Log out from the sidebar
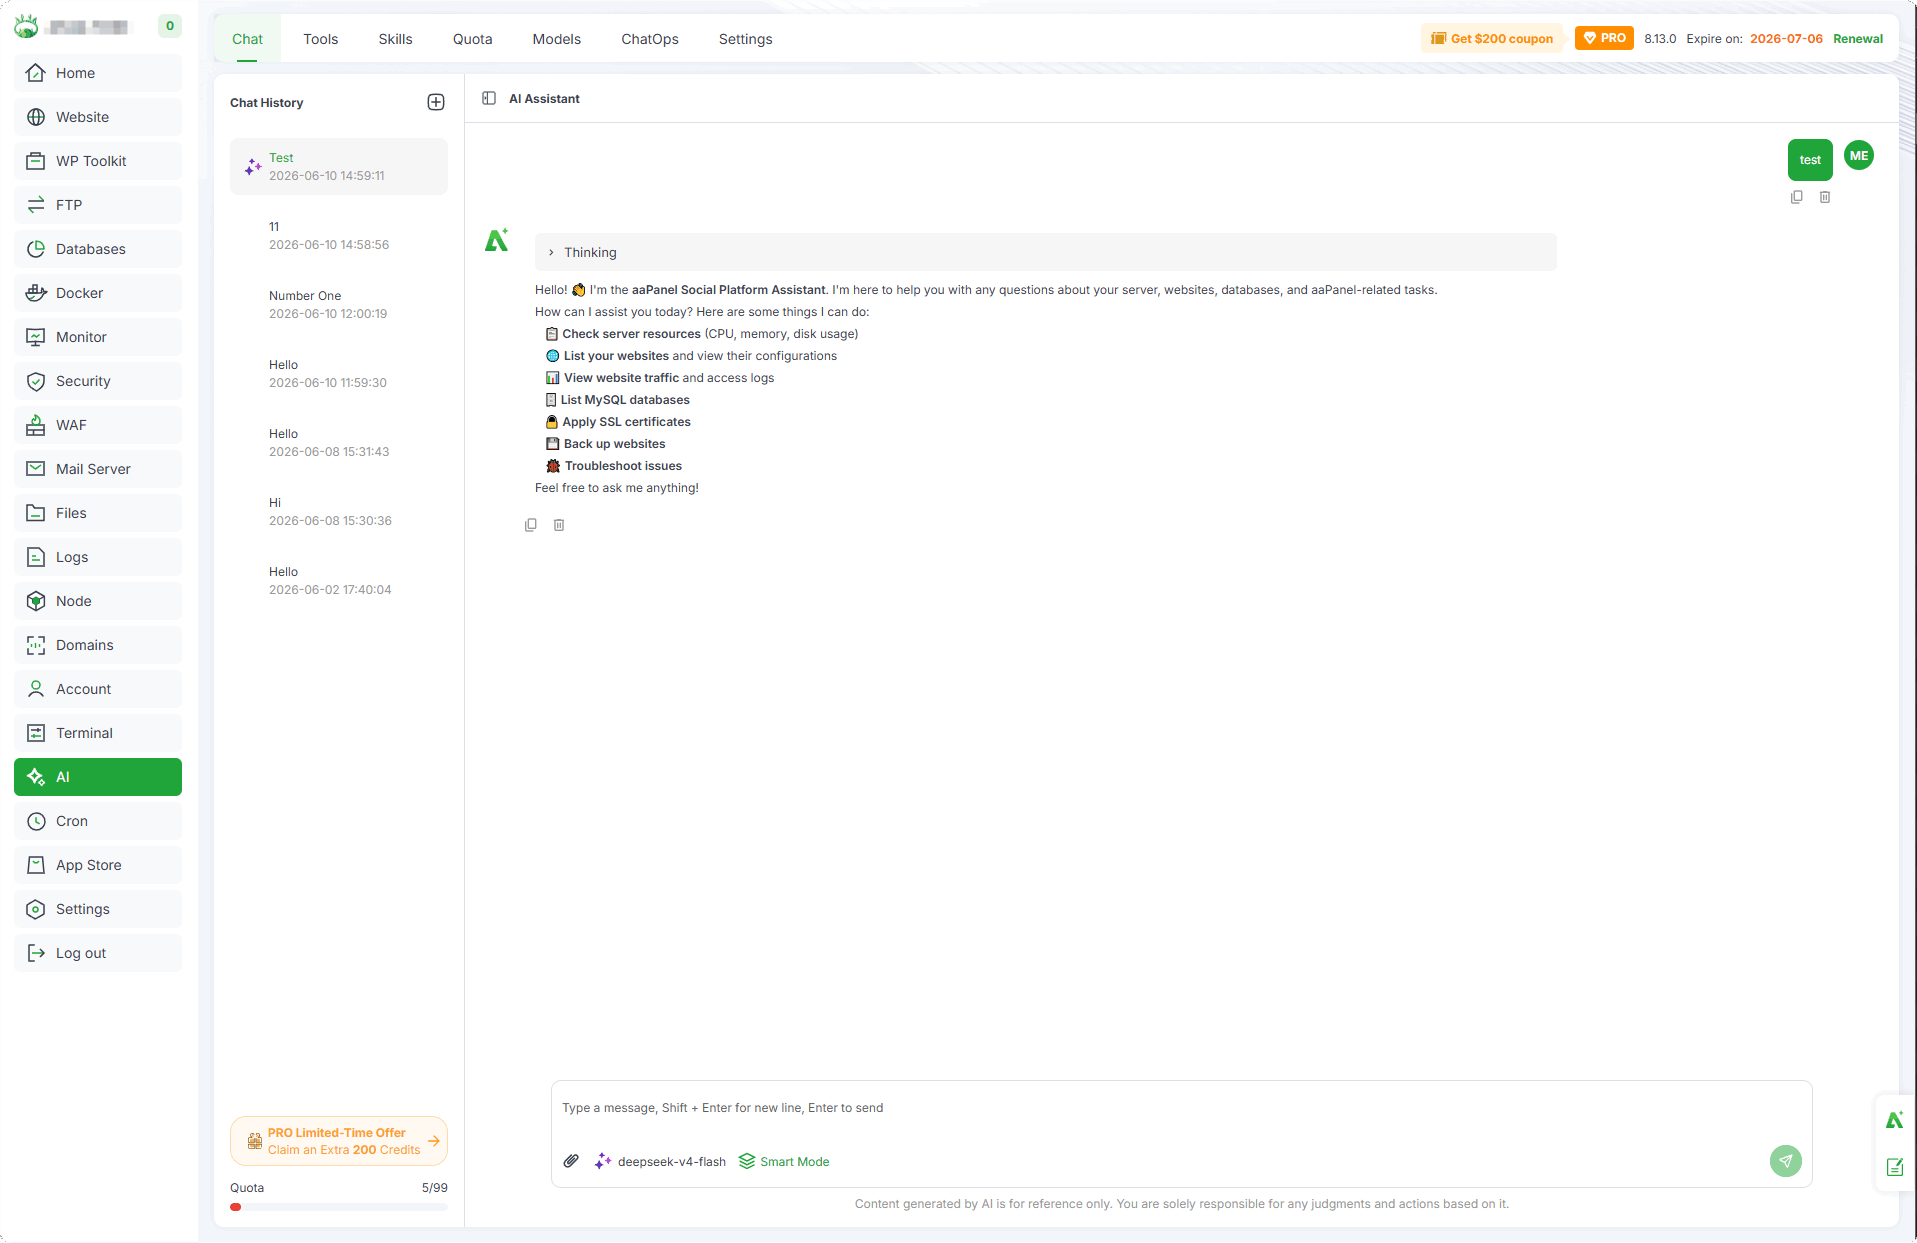Screen dimensions: 1917x1243 pos(98,953)
